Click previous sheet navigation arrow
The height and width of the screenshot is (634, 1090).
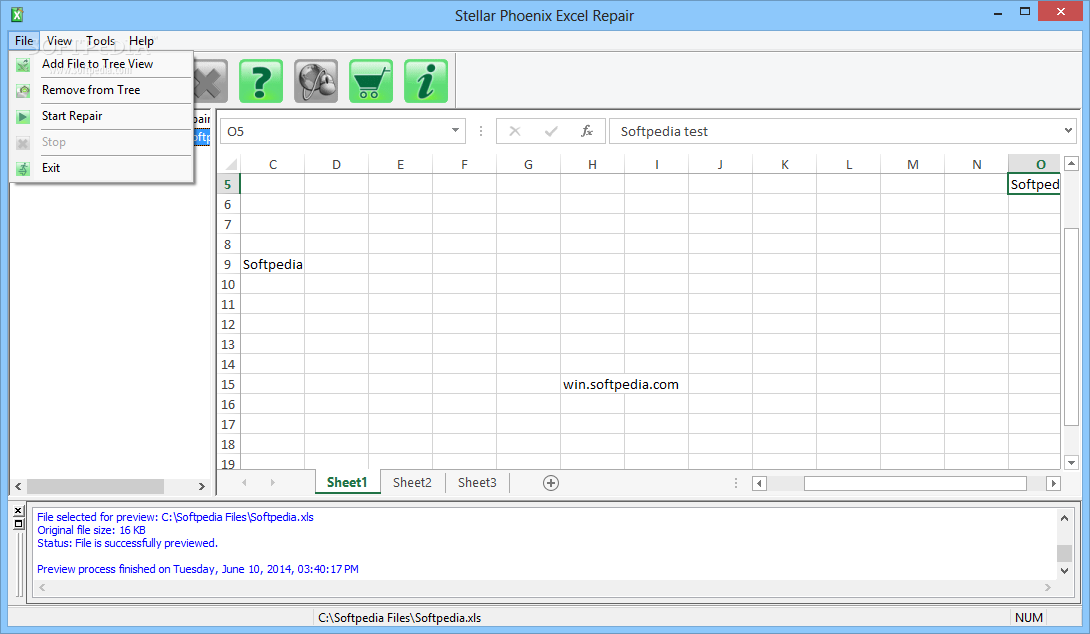[x=244, y=482]
